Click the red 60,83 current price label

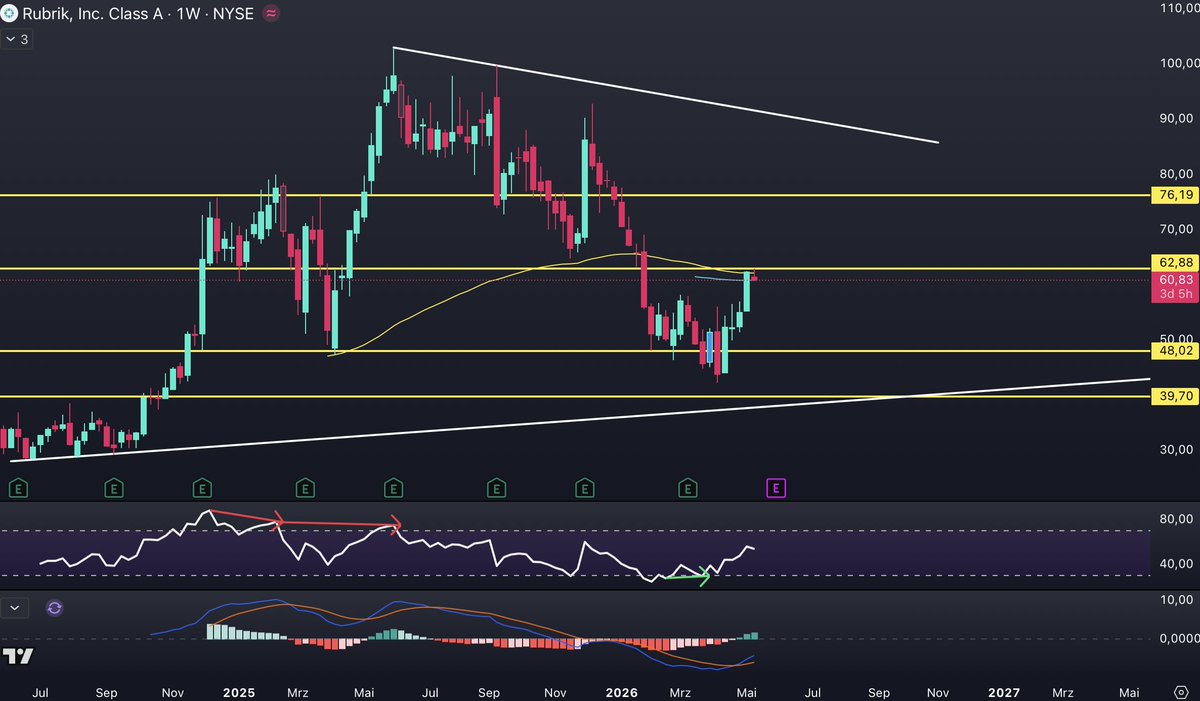pyautogui.click(x=1175, y=287)
